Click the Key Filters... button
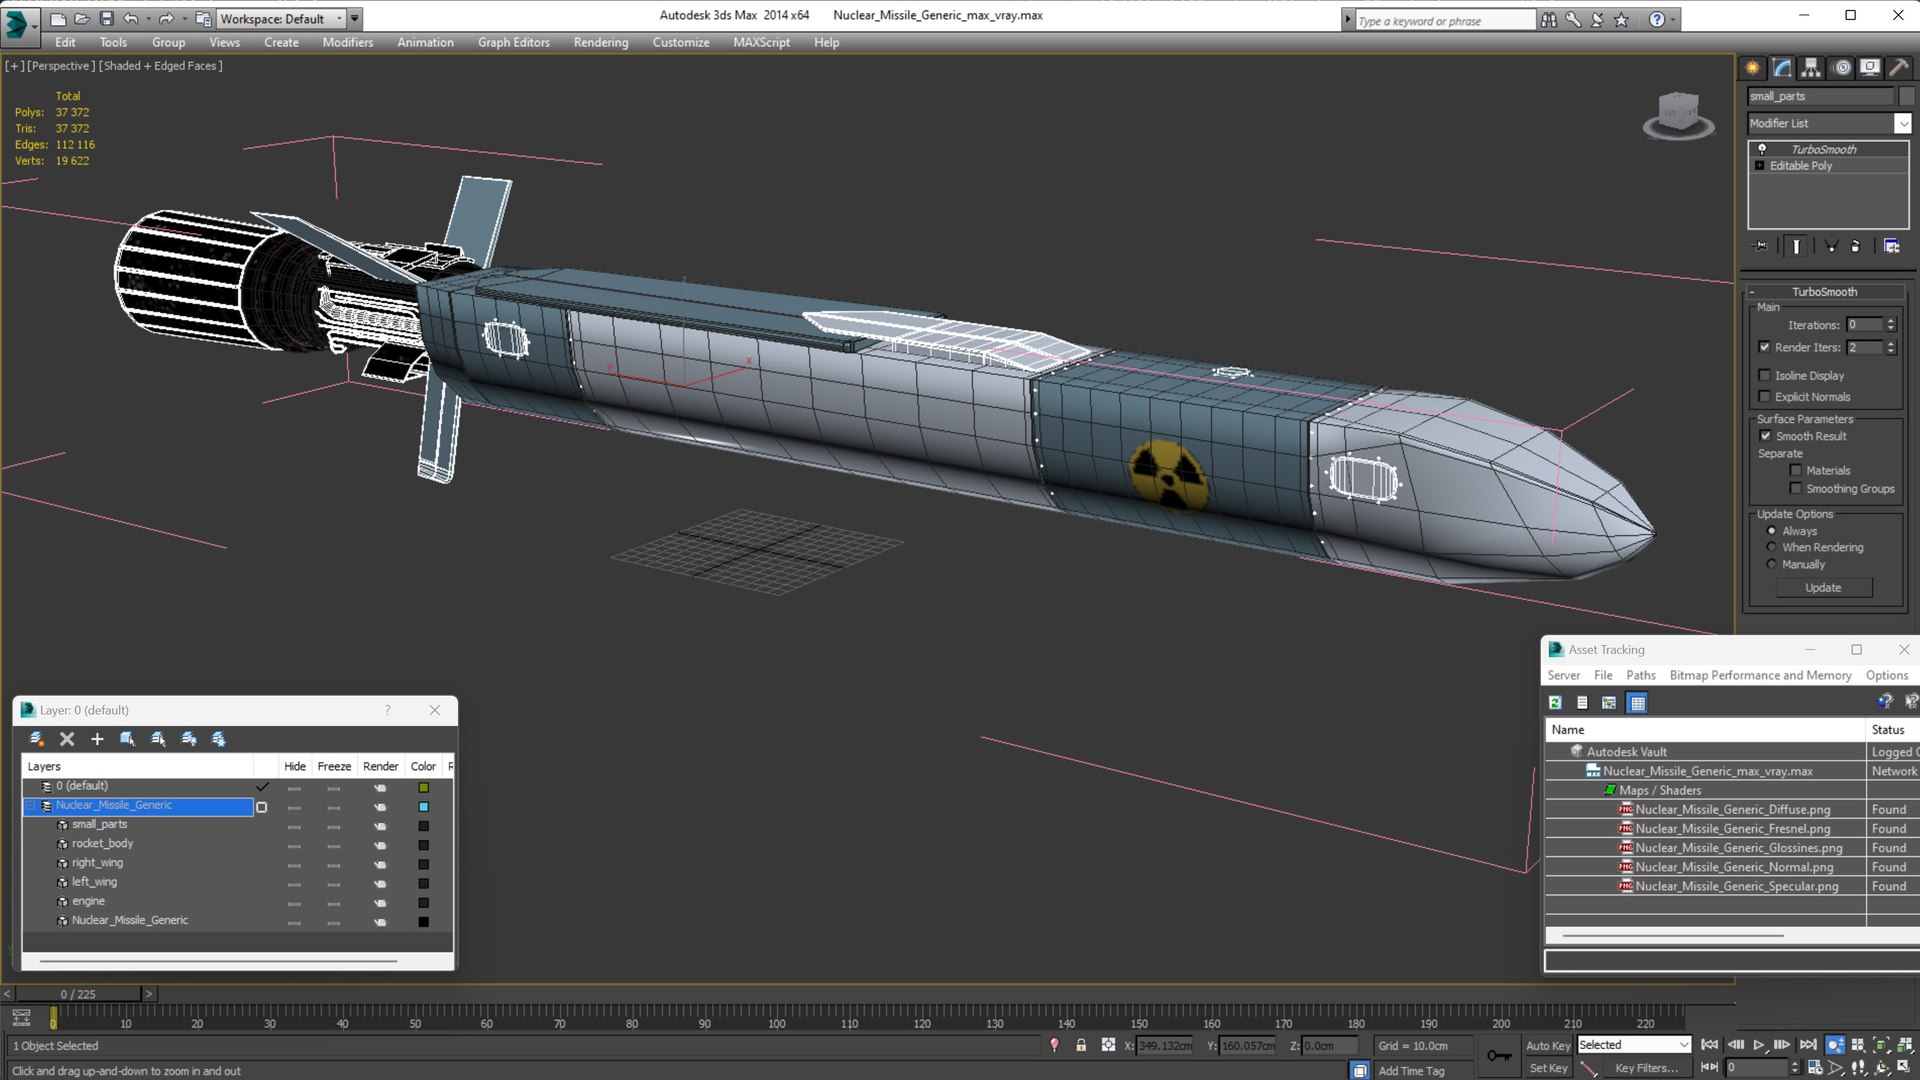Image resolution: width=1920 pixels, height=1080 pixels. 1646,1068
